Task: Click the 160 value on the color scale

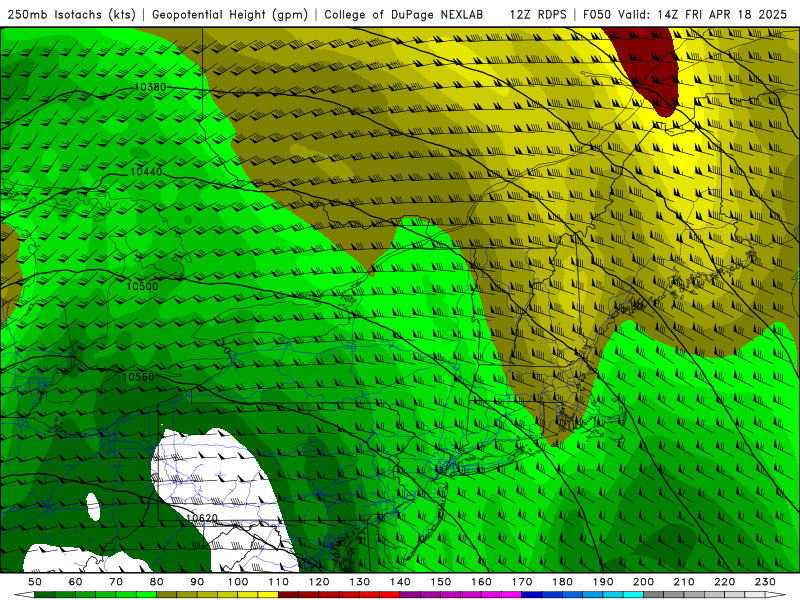Action: point(481,582)
